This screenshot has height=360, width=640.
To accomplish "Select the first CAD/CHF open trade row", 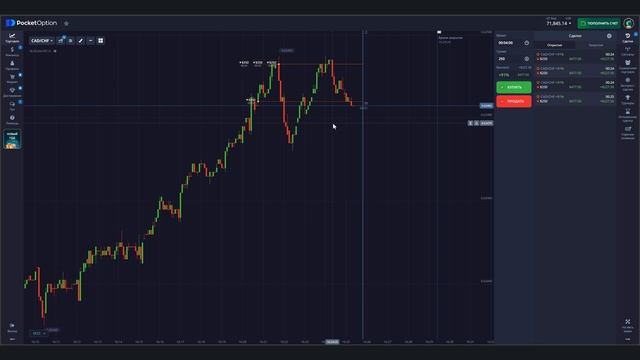I will (575, 57).
